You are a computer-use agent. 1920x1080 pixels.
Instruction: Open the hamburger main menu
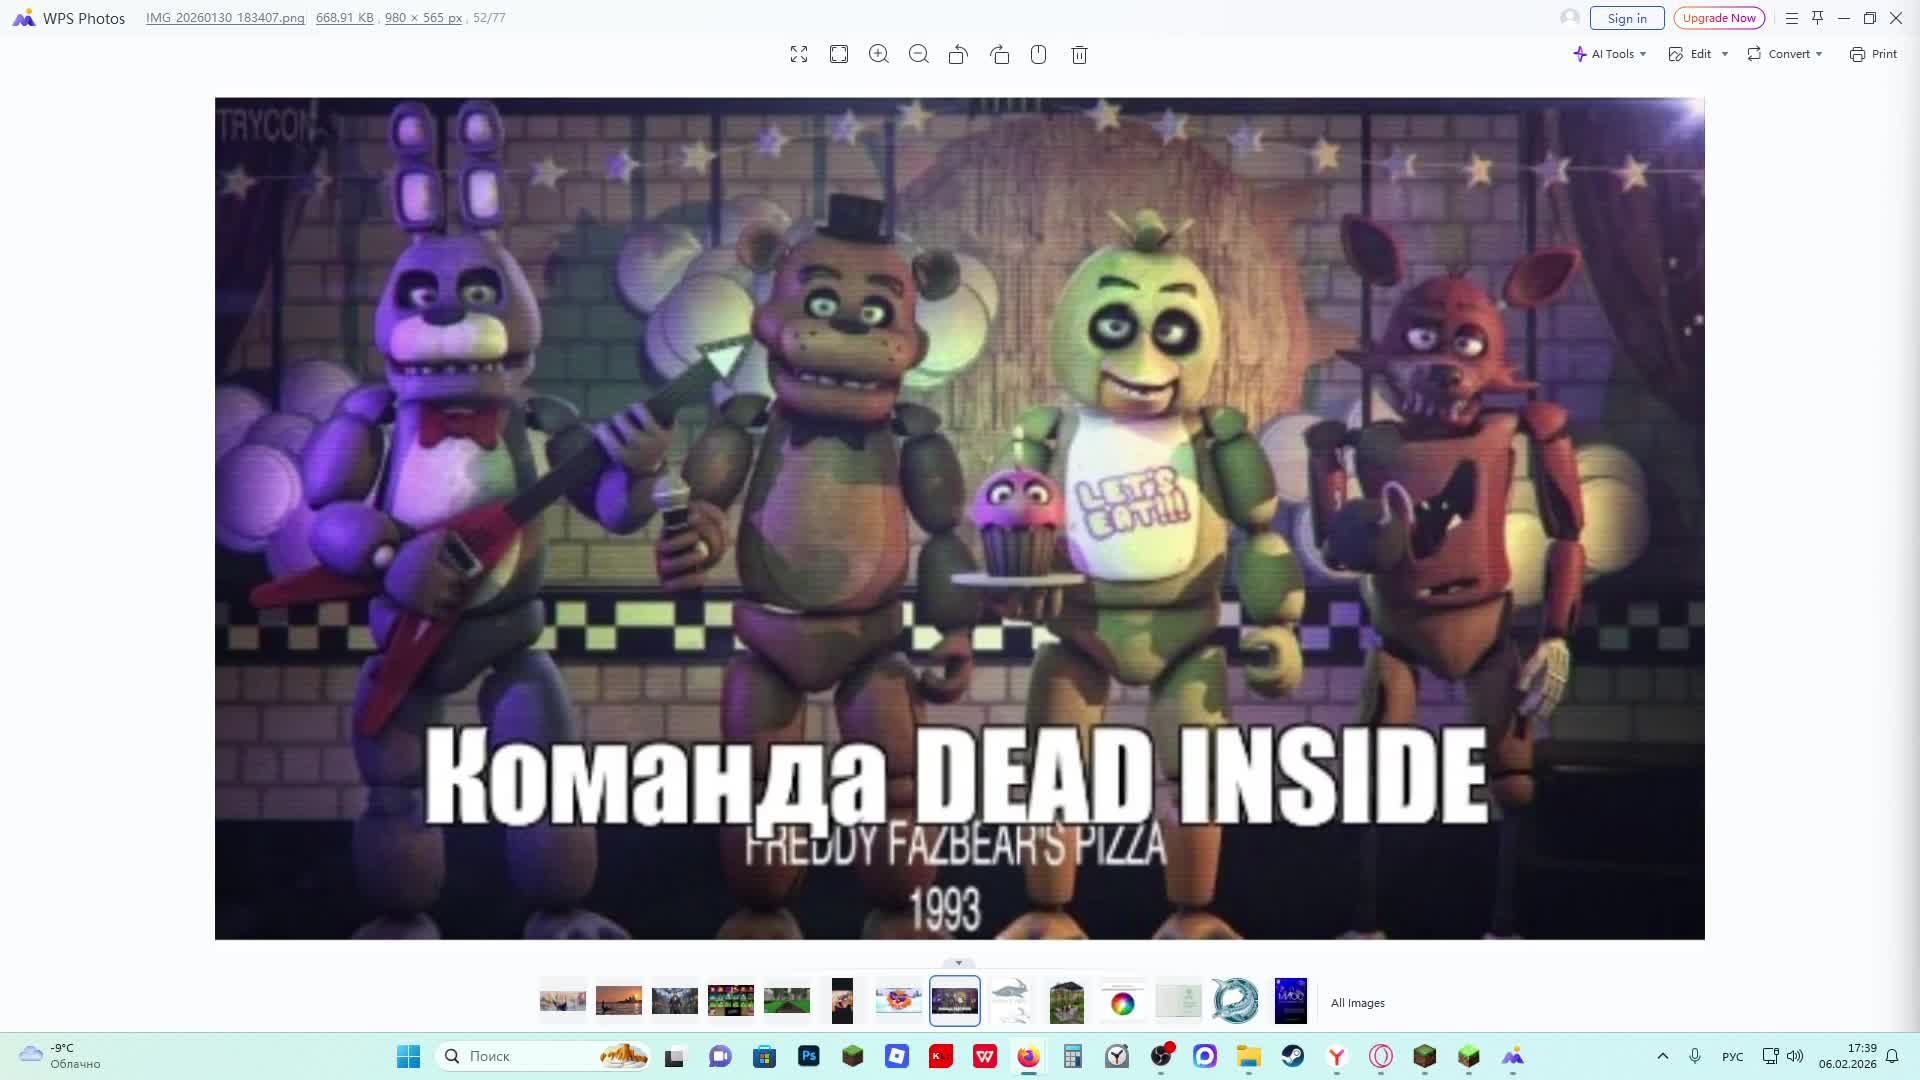(x=1791, y=18)
